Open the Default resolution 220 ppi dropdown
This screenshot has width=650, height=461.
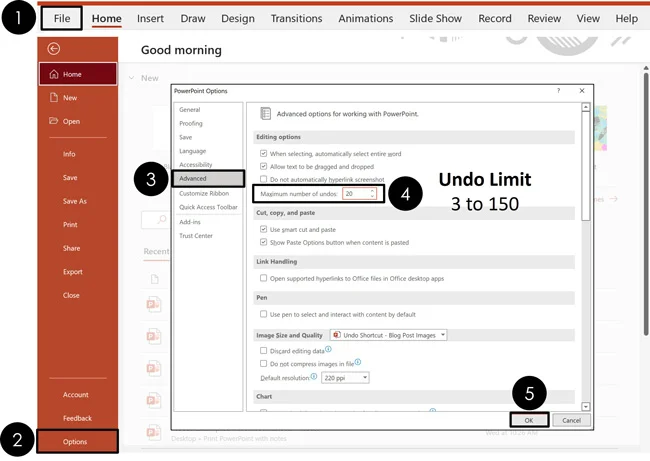tap(345, 378)
